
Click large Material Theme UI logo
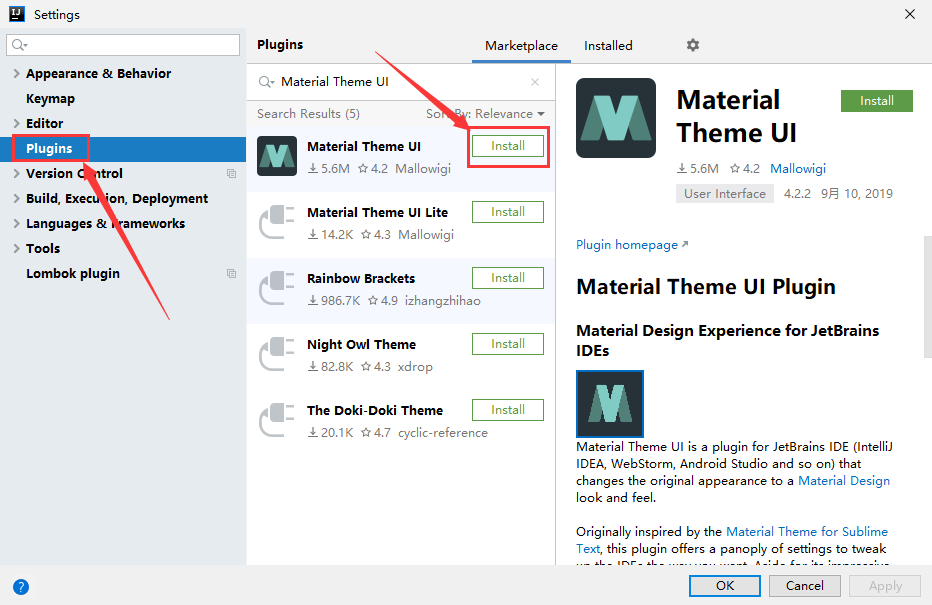[x=616, y=118]
